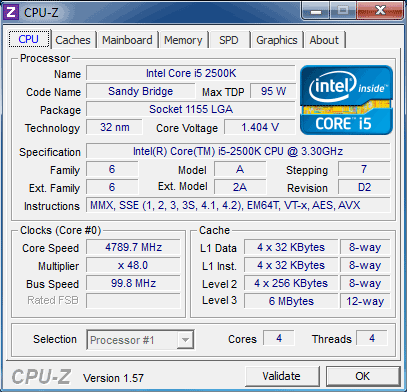The image size is (407, 392).
Task: Show the Graphics tab
Action: [x=277, y=40]
